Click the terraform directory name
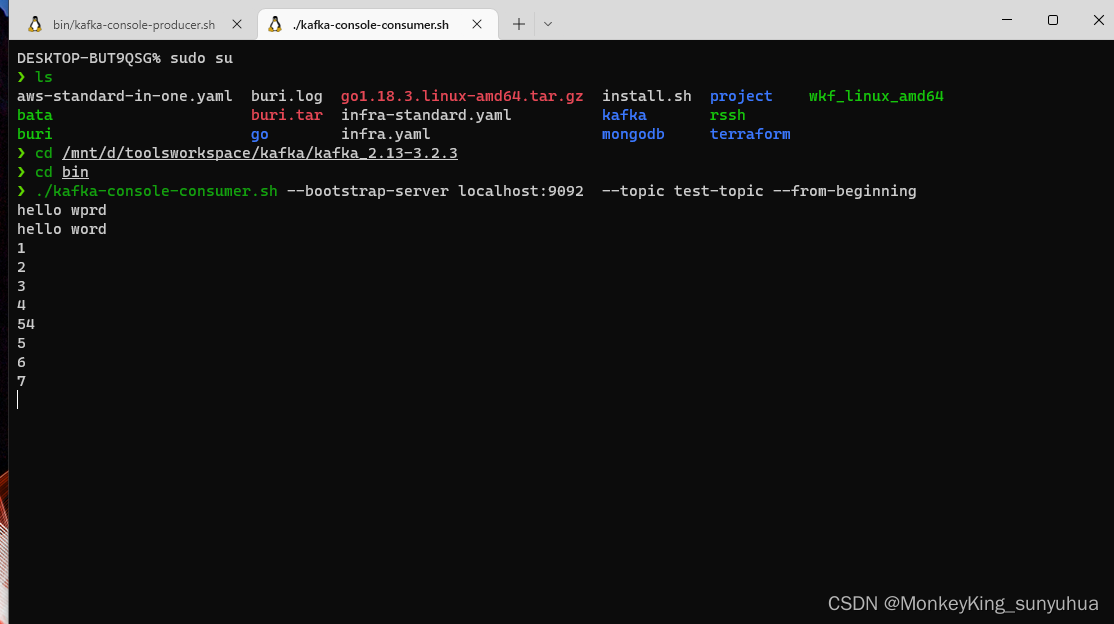This screenshot has height=624, width=1114. pyautogui.click(x=750, y=134)
